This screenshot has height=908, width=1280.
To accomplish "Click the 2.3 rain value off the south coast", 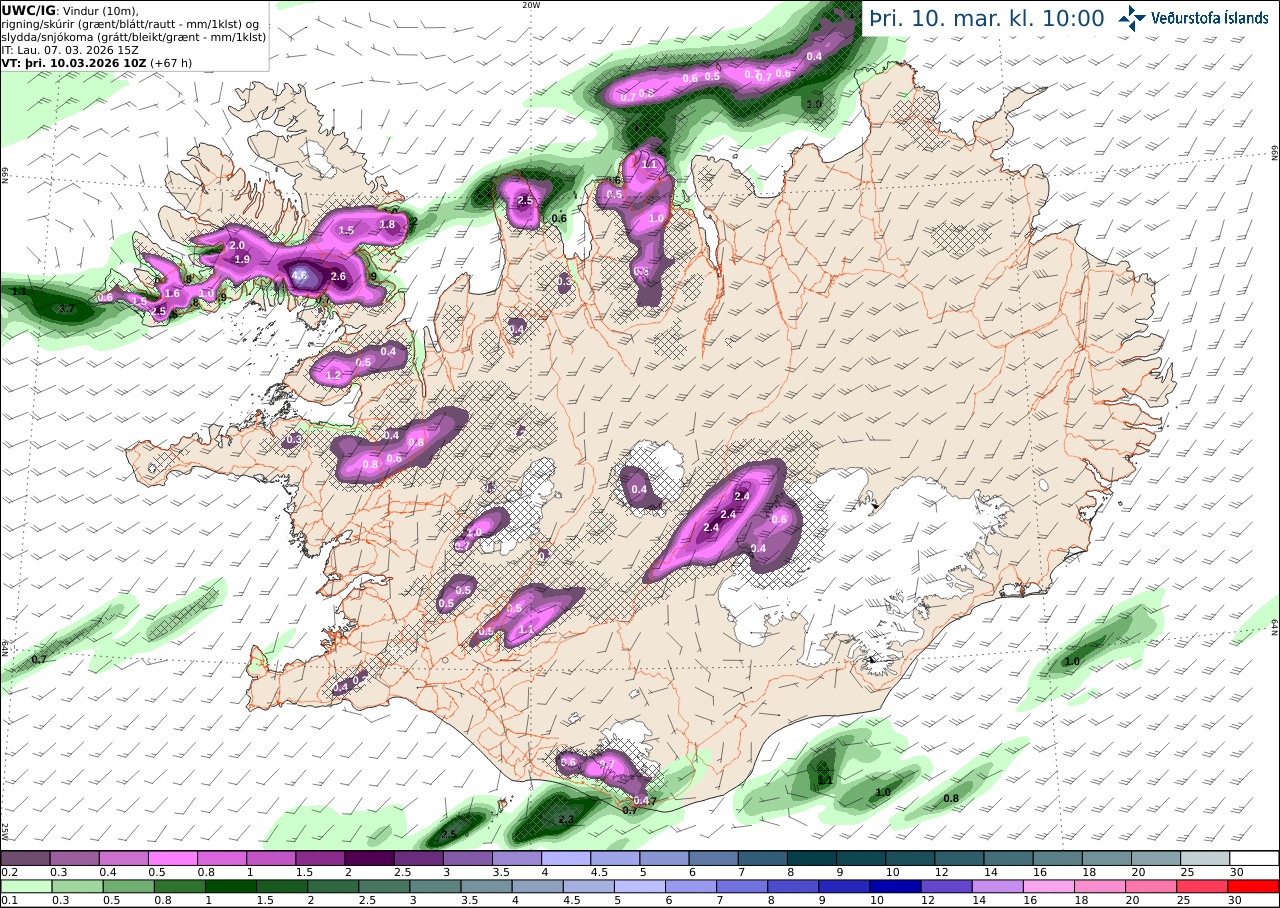I will tap(565, 819).
